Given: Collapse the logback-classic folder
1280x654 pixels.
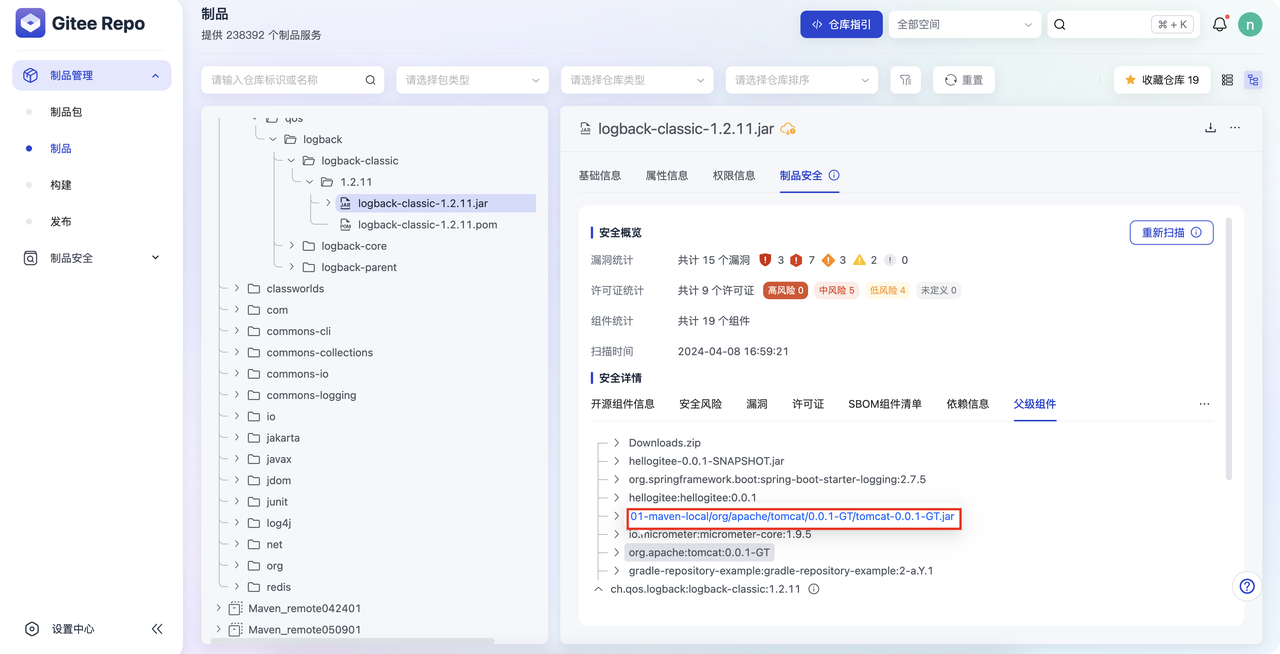Looking at the screenshot, I should click(x=292, y=160).
